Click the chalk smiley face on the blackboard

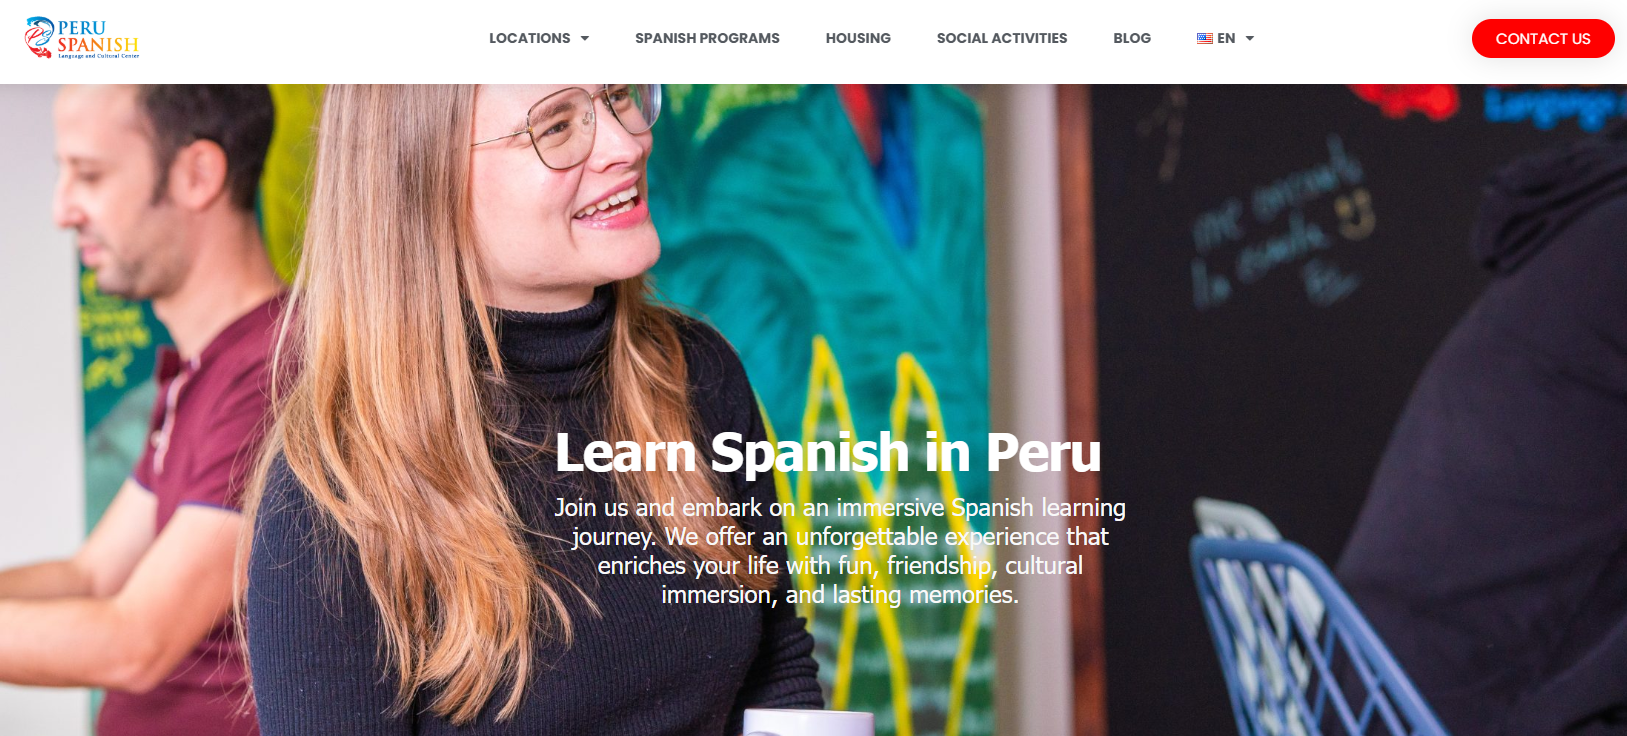tap(1356, 215)
